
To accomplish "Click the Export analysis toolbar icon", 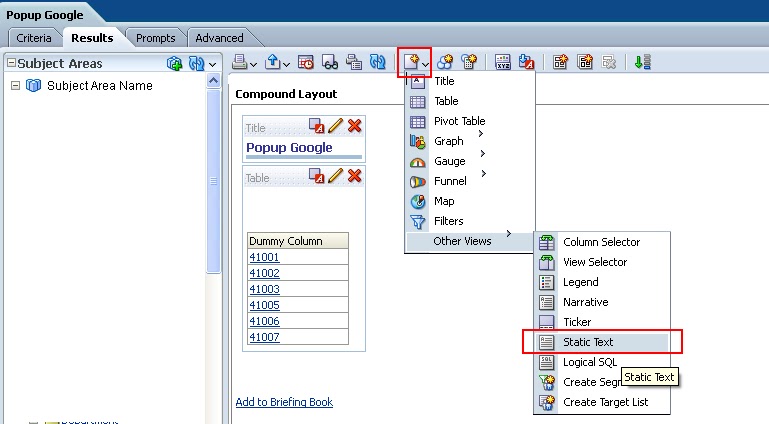I will pyautogui.click(x=273, y=62).
